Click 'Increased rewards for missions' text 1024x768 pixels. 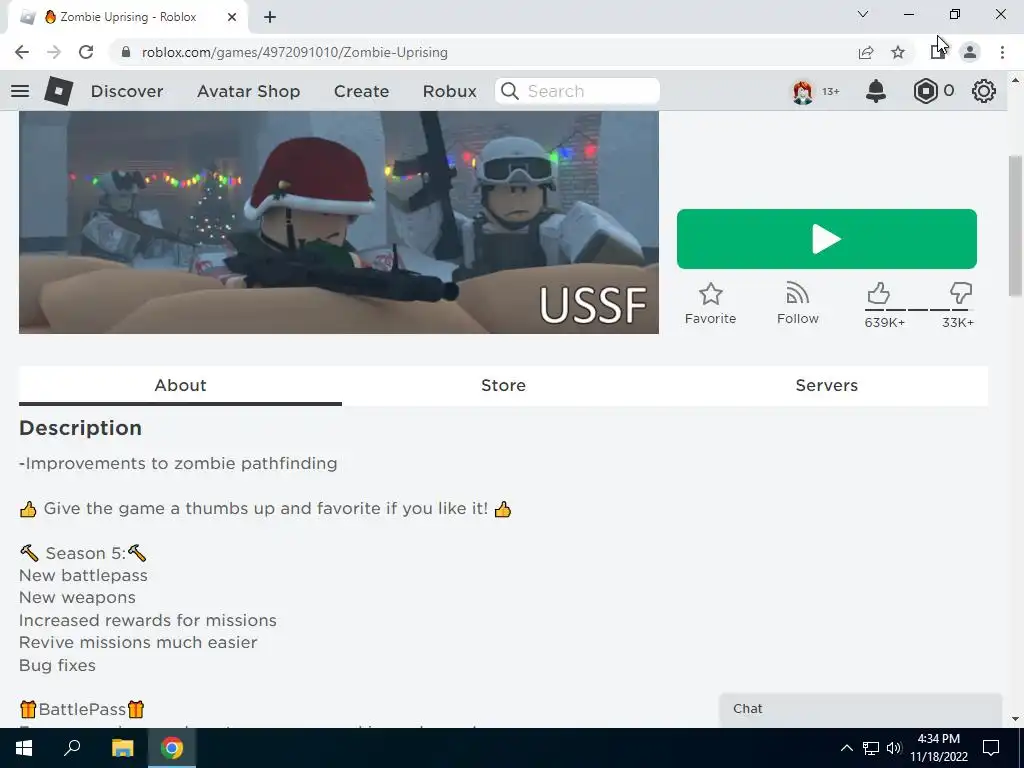pyautogui.click(x=148, y=620)
